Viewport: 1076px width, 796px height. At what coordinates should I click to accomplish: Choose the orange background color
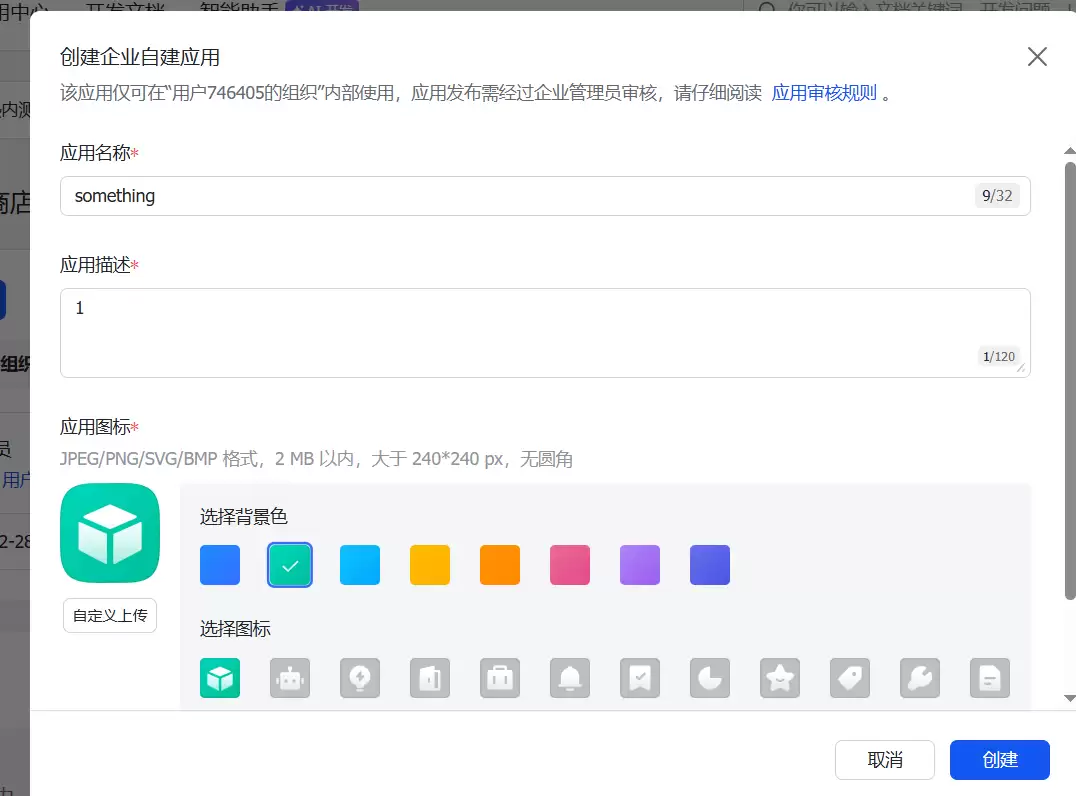point(500,565)
